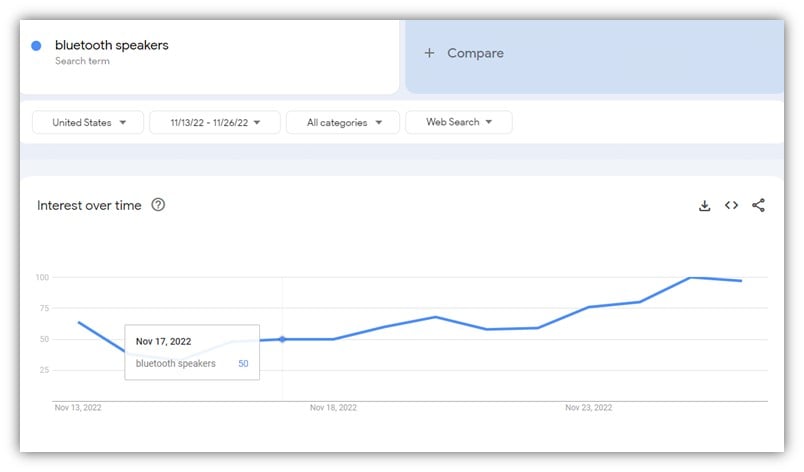Open the United States region dropdown
804x472 pixels.
[x=88, y=122]
